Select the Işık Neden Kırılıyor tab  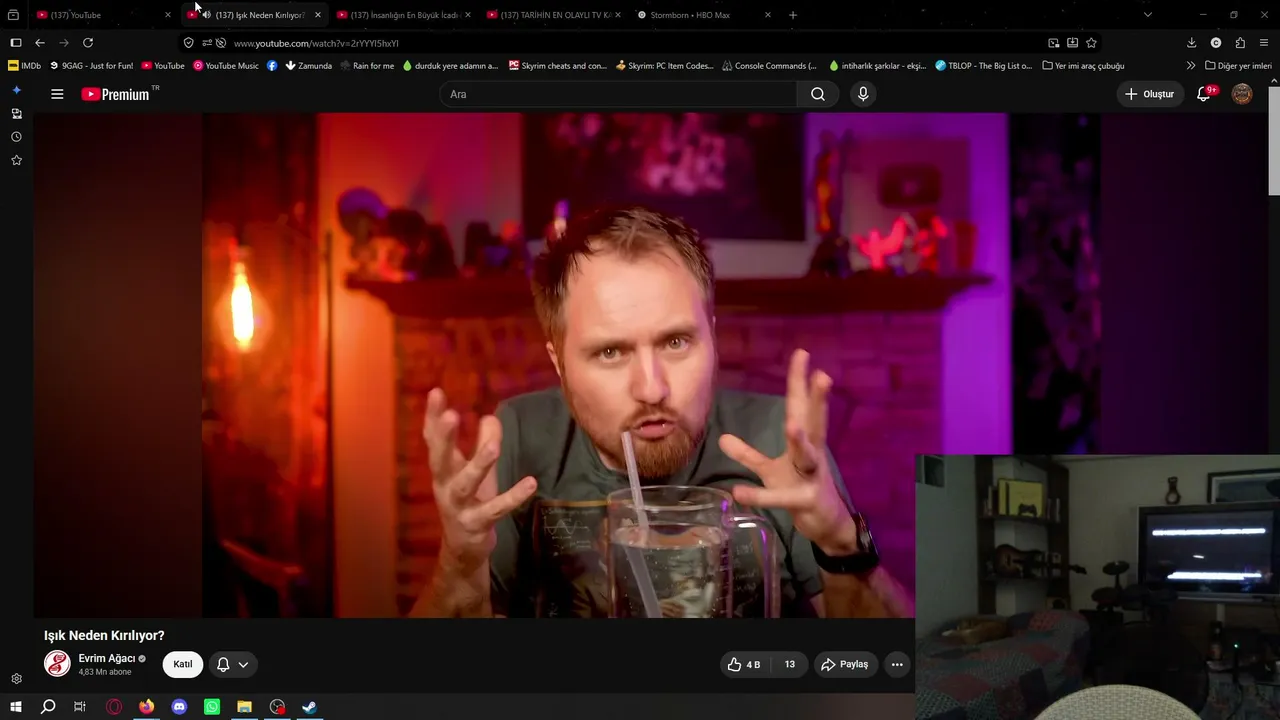(x=255, y=15)
